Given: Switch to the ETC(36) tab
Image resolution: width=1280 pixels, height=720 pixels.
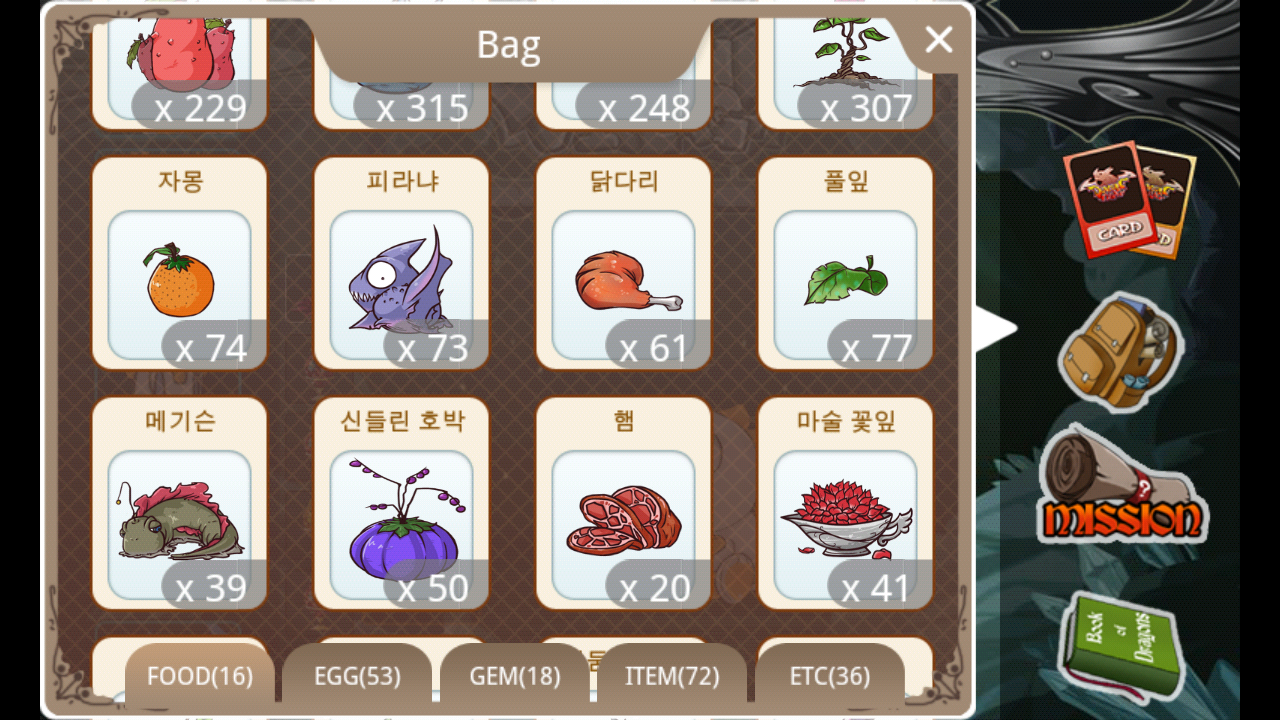Looking at the screenshot, I should coord(830,677).
